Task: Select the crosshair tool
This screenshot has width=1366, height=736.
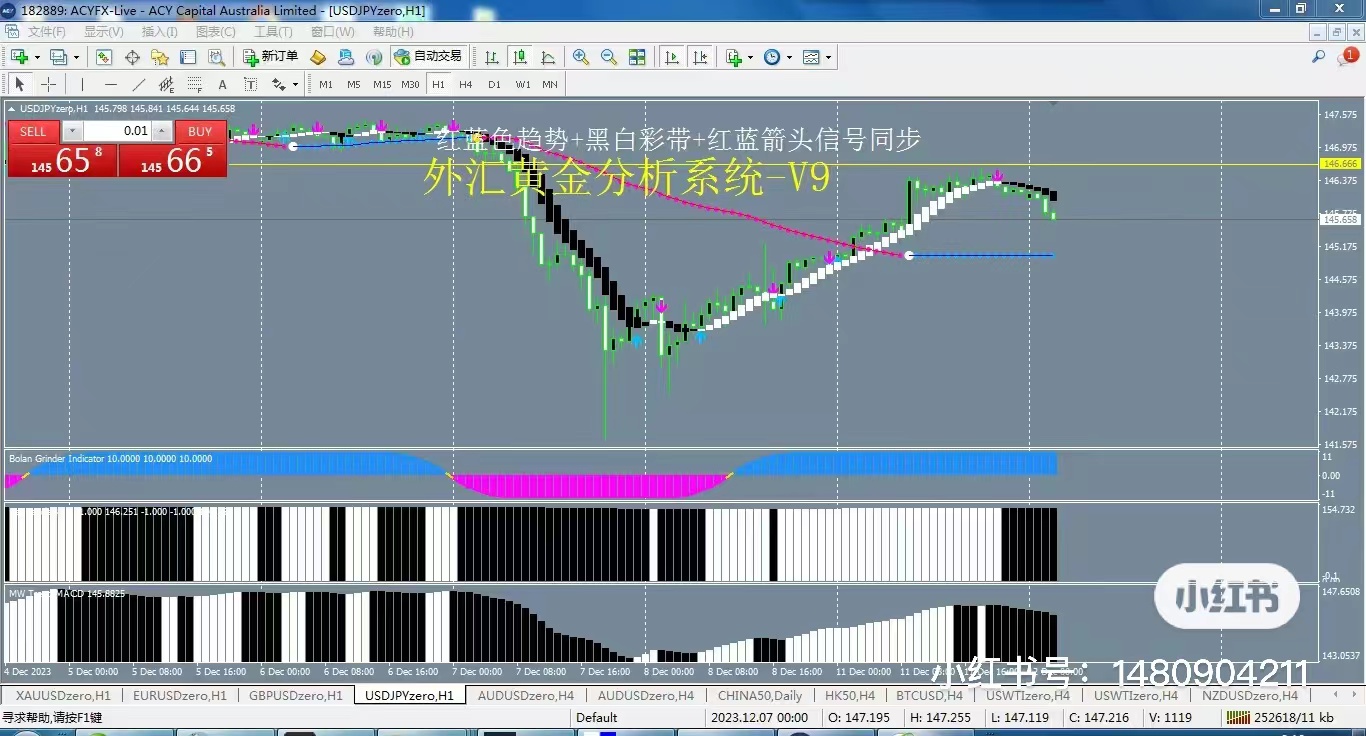Action: tap(48, 84)
